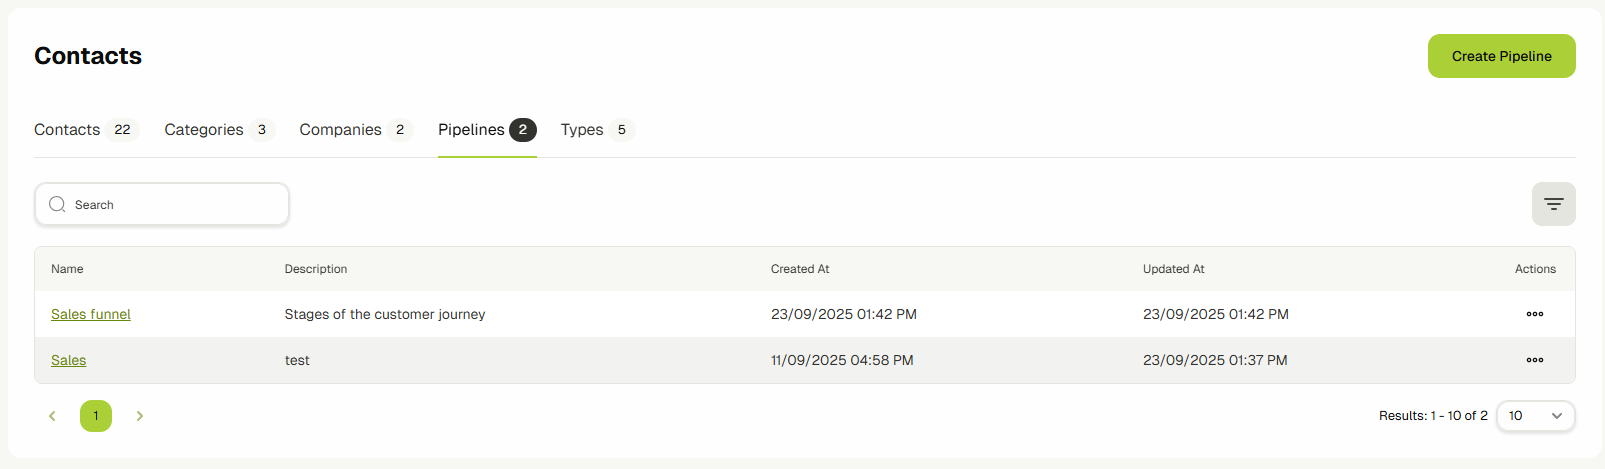Expand the rows-per-page dropdown
This screenshot has height=469, width=1605.
(x=1535, y=416)
